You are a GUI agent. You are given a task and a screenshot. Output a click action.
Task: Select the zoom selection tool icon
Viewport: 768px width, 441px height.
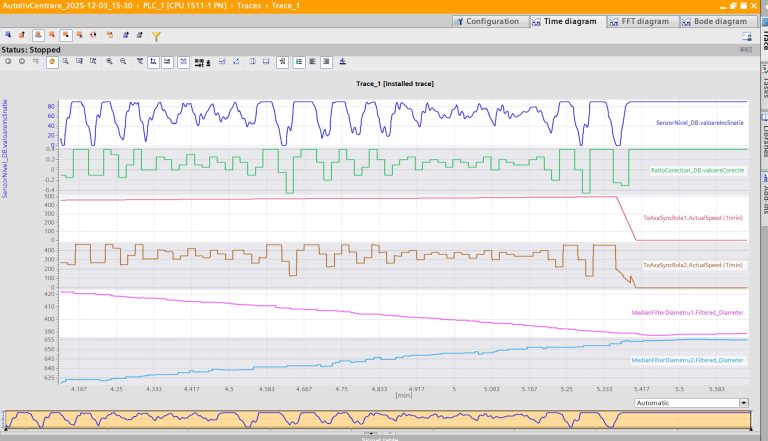pyautogui.click(x=66, y=62)
